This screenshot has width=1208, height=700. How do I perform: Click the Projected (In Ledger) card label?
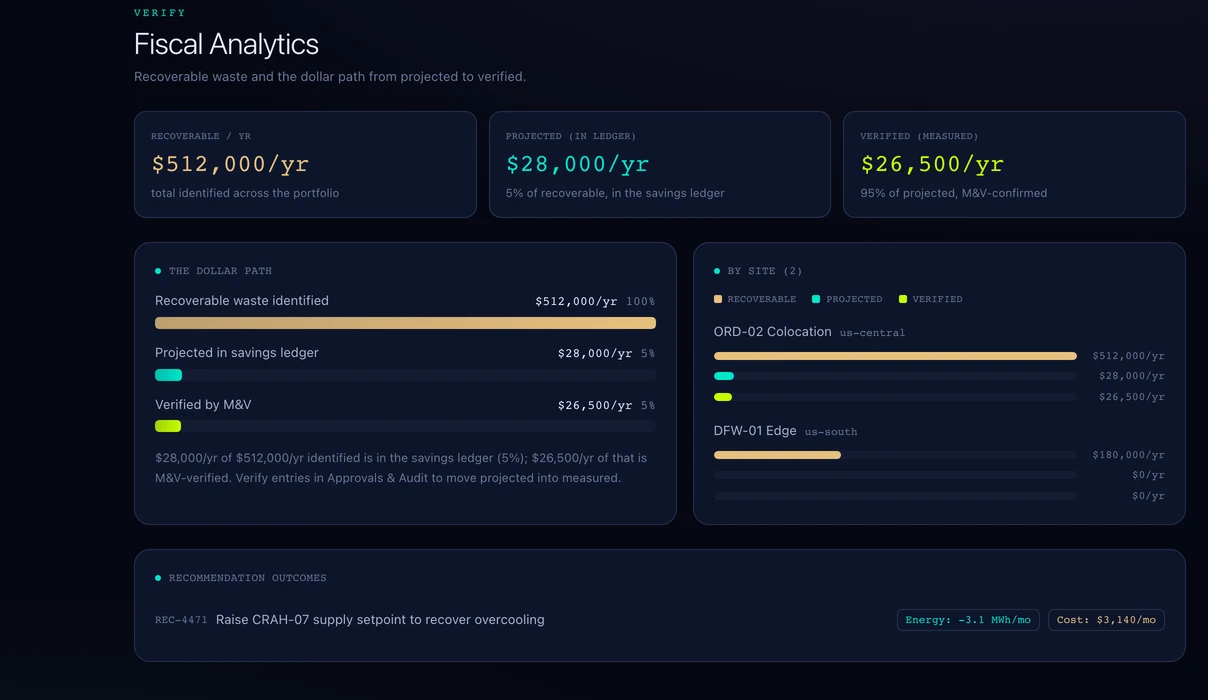[571, 136]
